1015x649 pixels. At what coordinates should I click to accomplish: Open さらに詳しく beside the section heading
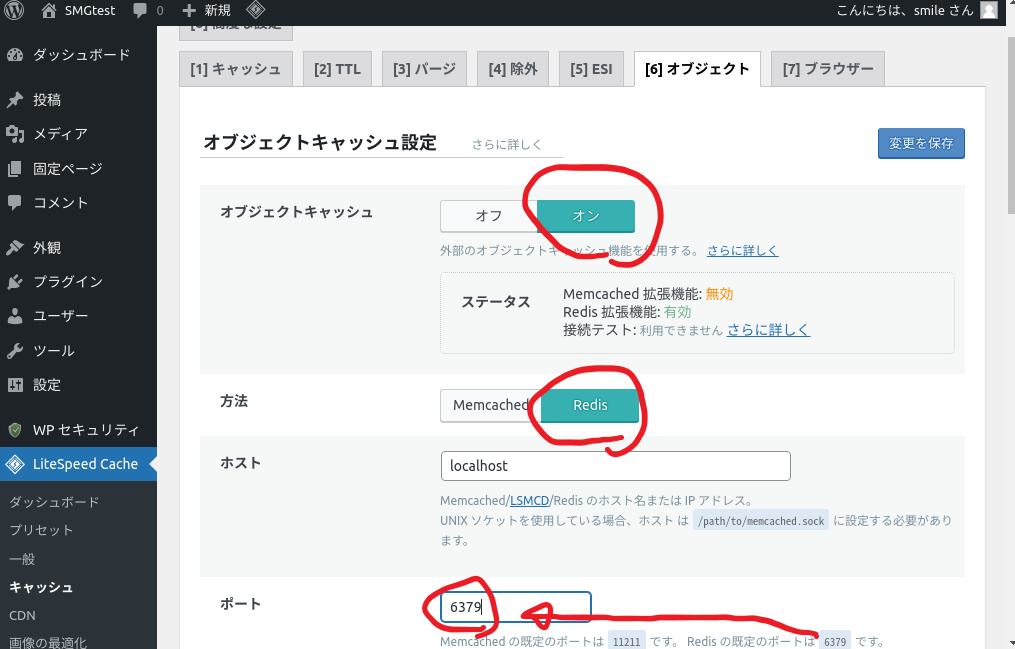pyautogui.click(x=506, y=145)
